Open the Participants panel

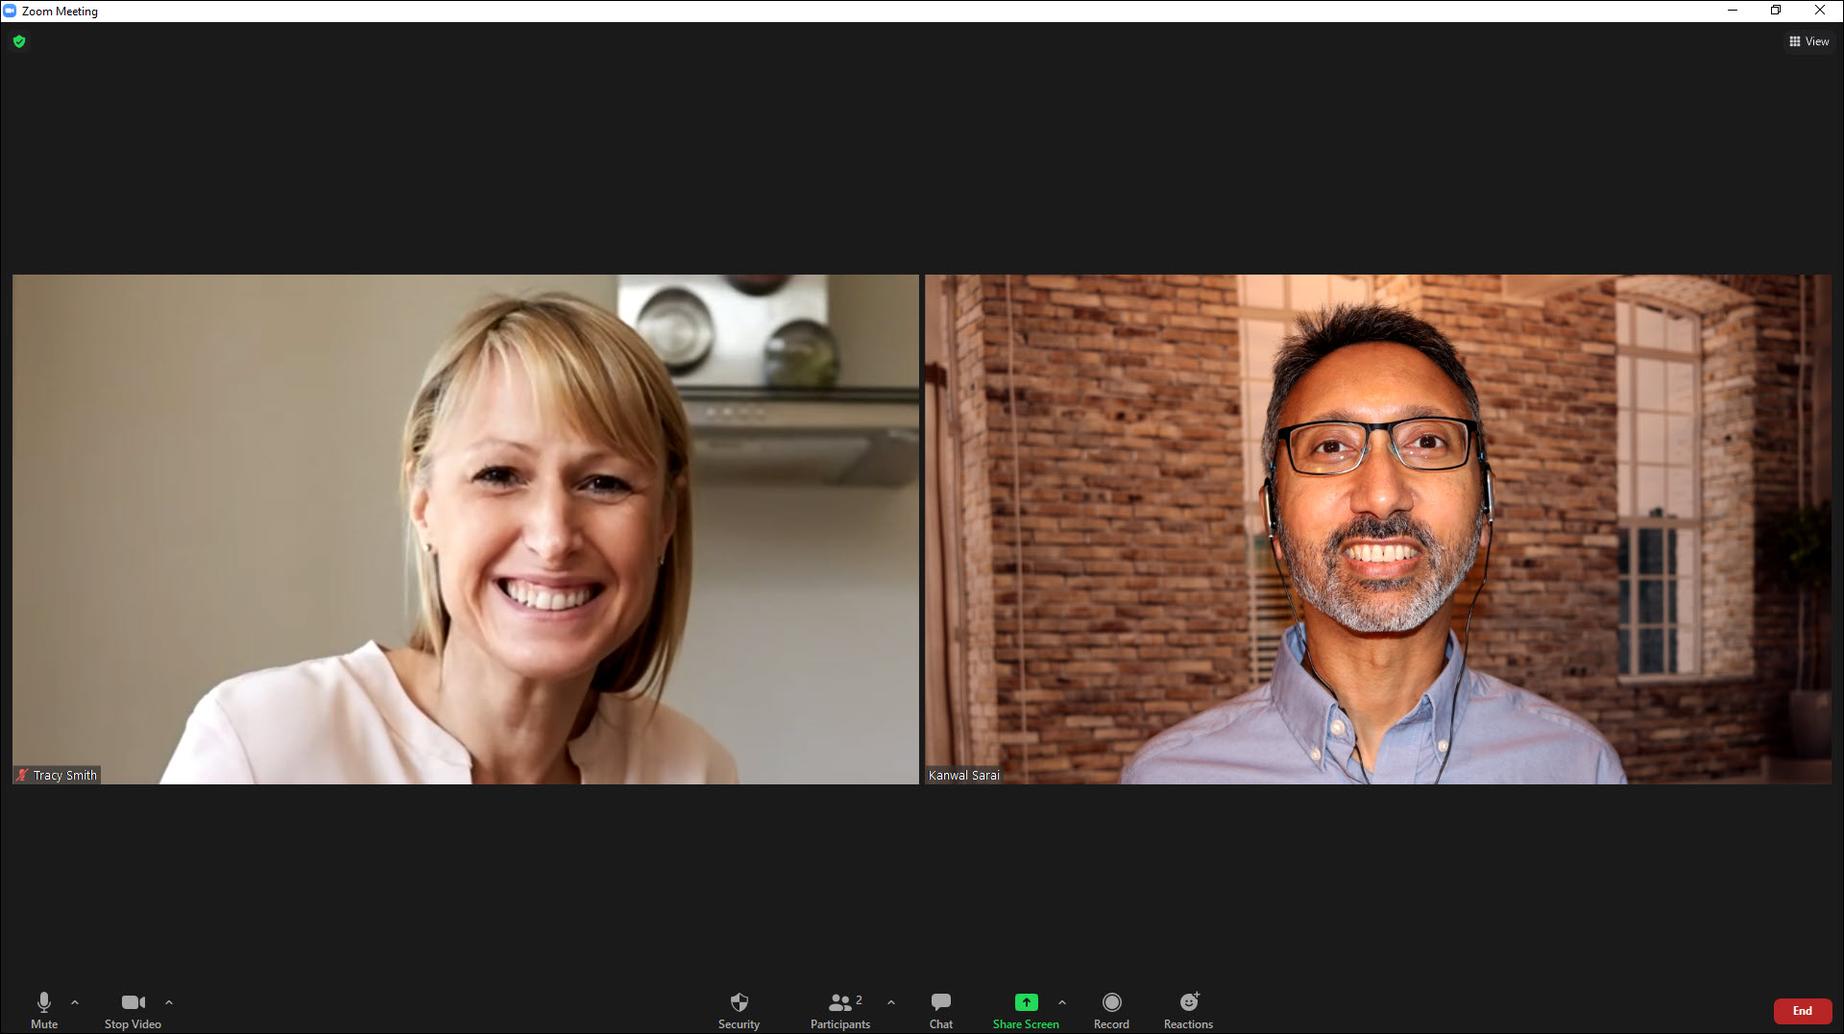coord(840,1008)
